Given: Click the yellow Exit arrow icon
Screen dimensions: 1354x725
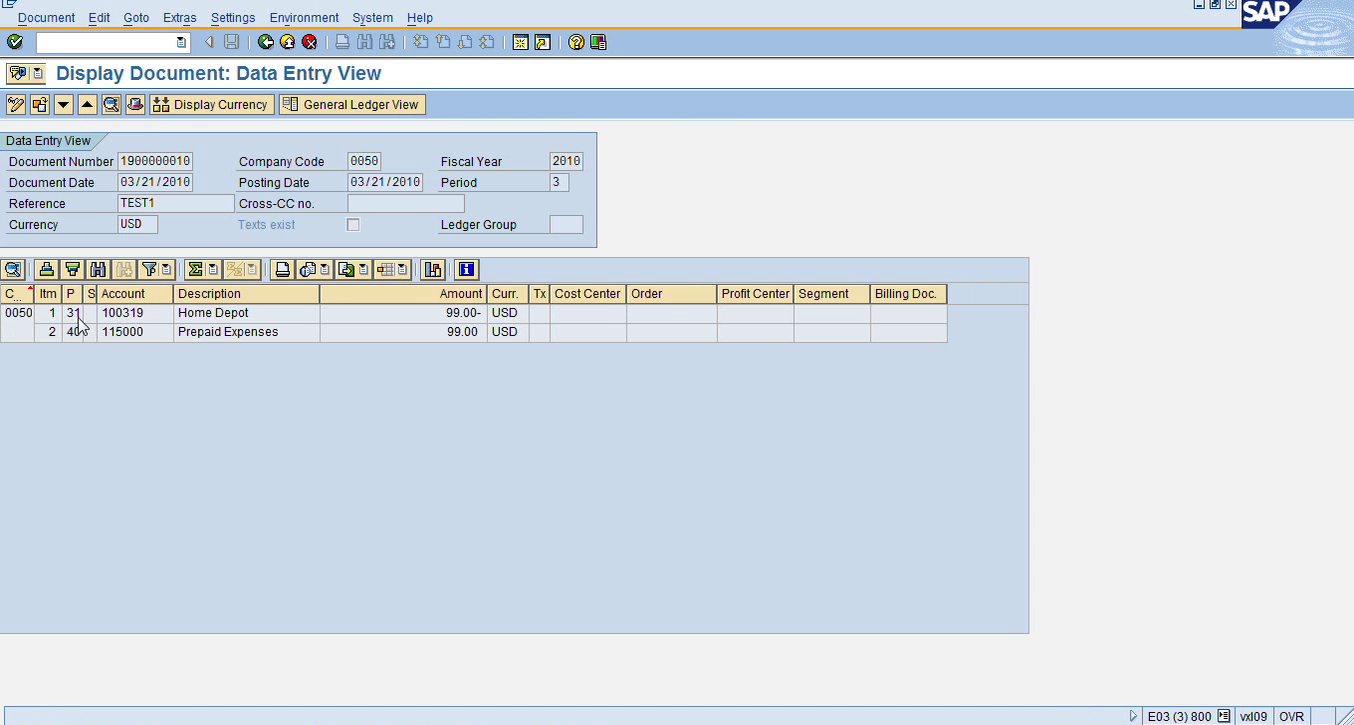Looking at the screenshot, I should pos(287,42).
